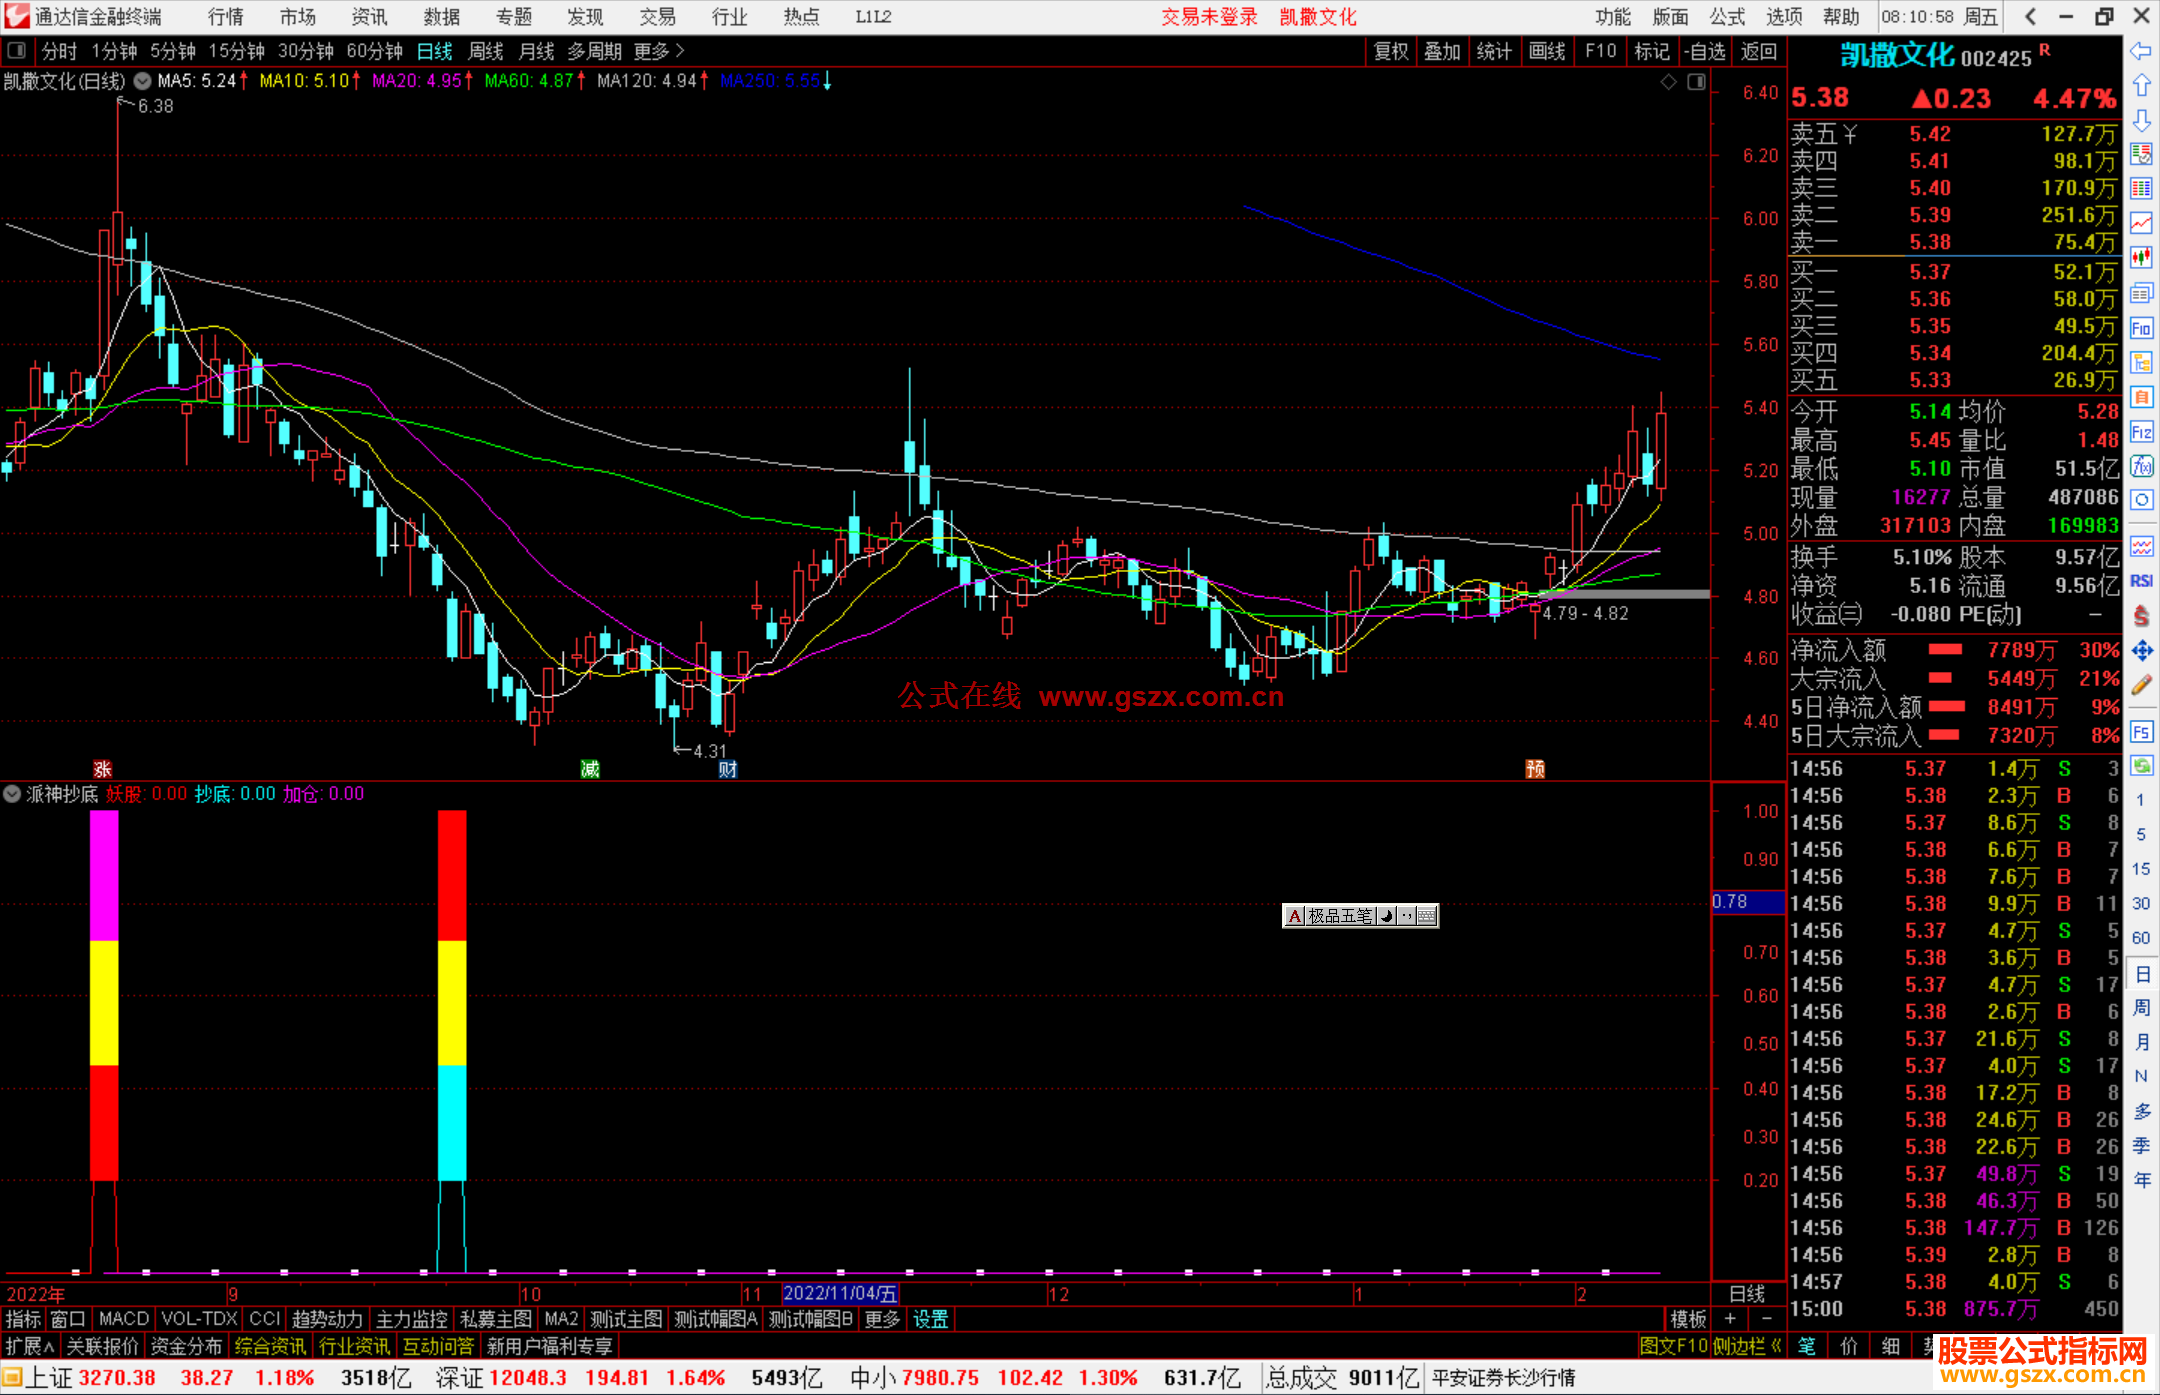
Task: Collapse the sidebar with 侧边栏 button
Action: pyautogui.click(x=1746, y=1346)
